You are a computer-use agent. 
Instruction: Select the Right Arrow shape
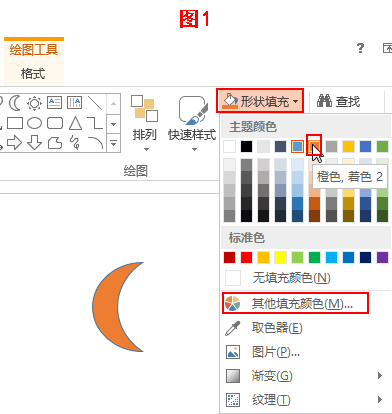[x=14, y=143]
